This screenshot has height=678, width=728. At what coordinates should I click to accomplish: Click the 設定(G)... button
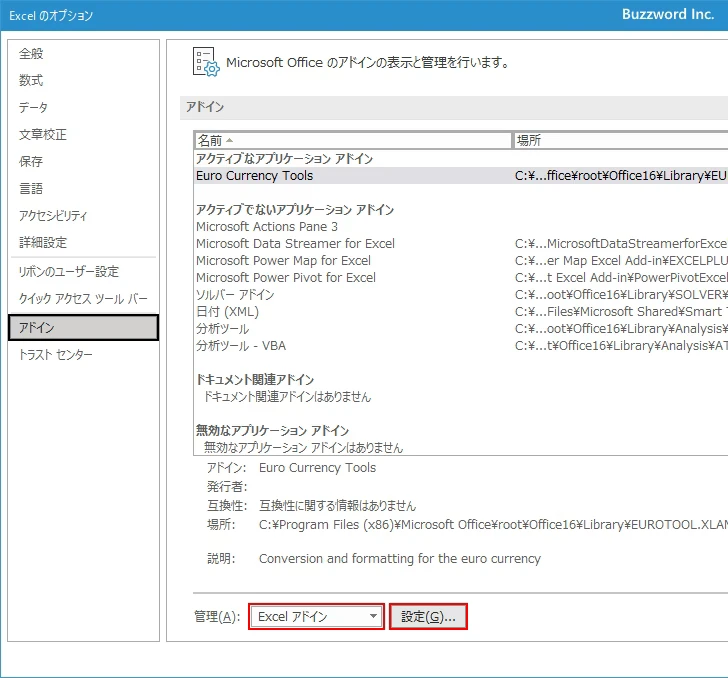(x=428, y=617)
